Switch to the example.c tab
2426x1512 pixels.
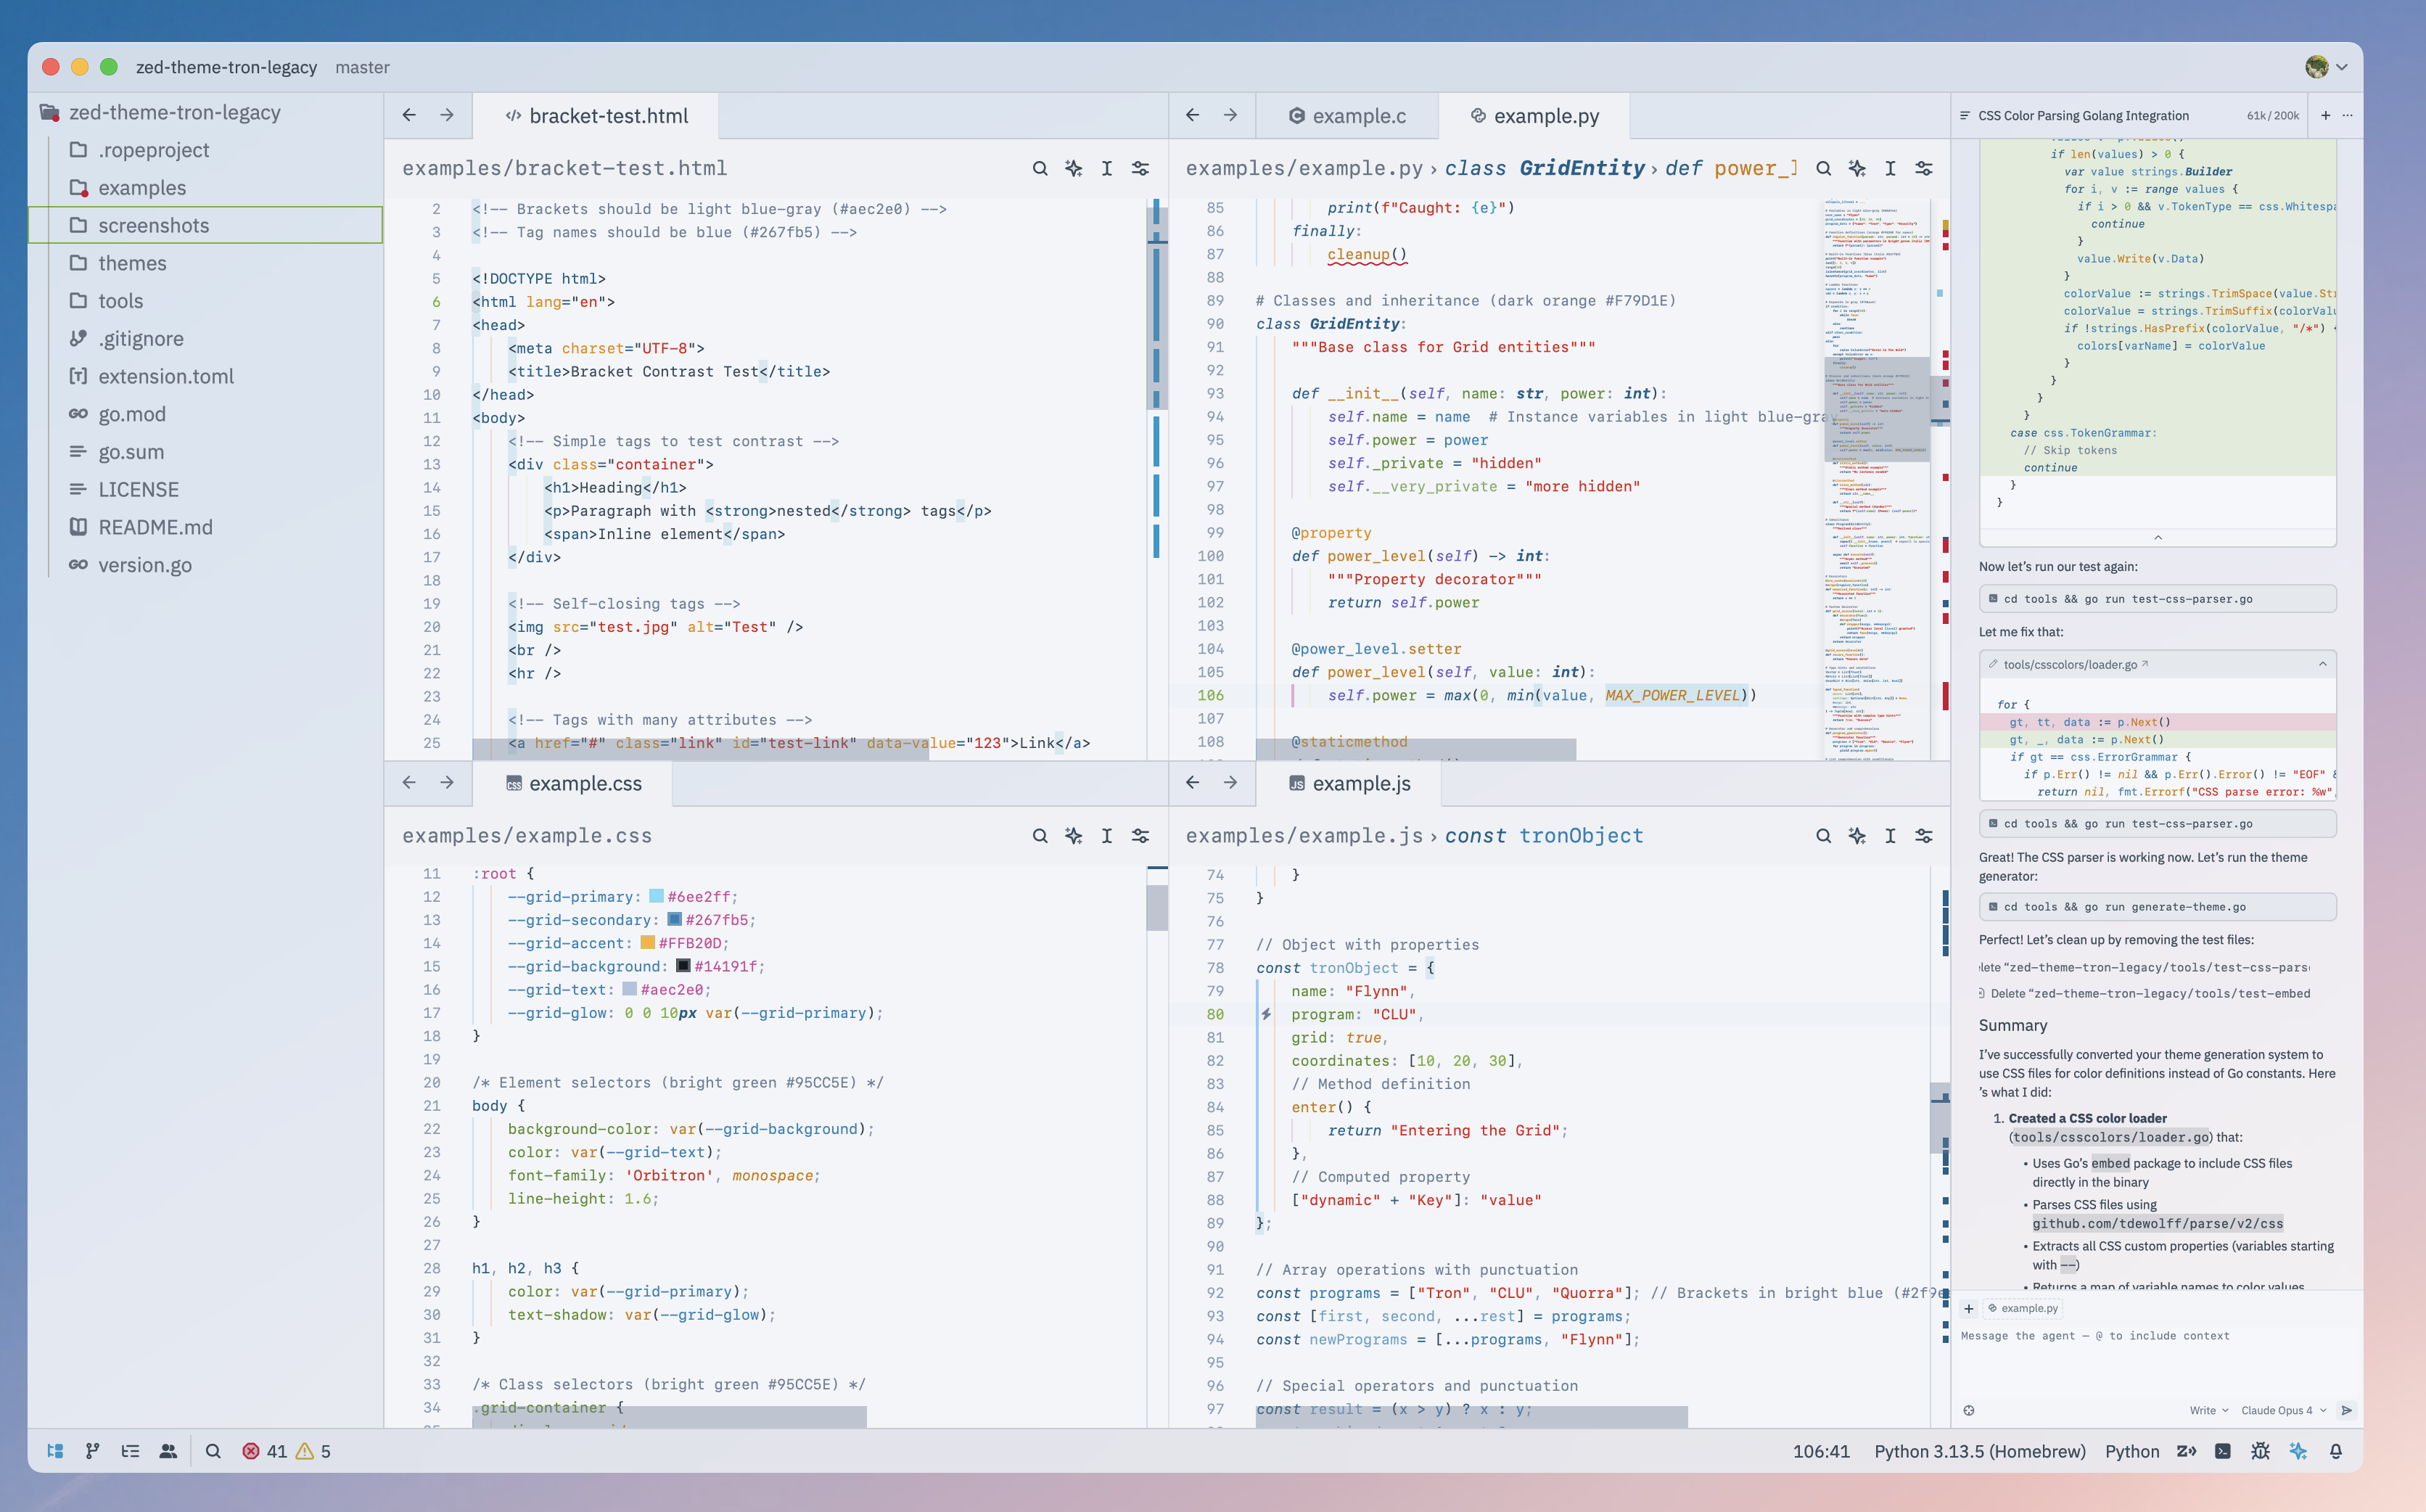click(x=1346, y=115)
